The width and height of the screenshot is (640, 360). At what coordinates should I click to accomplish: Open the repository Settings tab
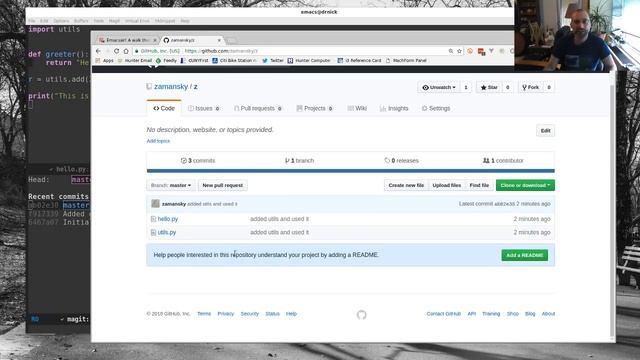(436, 108)
